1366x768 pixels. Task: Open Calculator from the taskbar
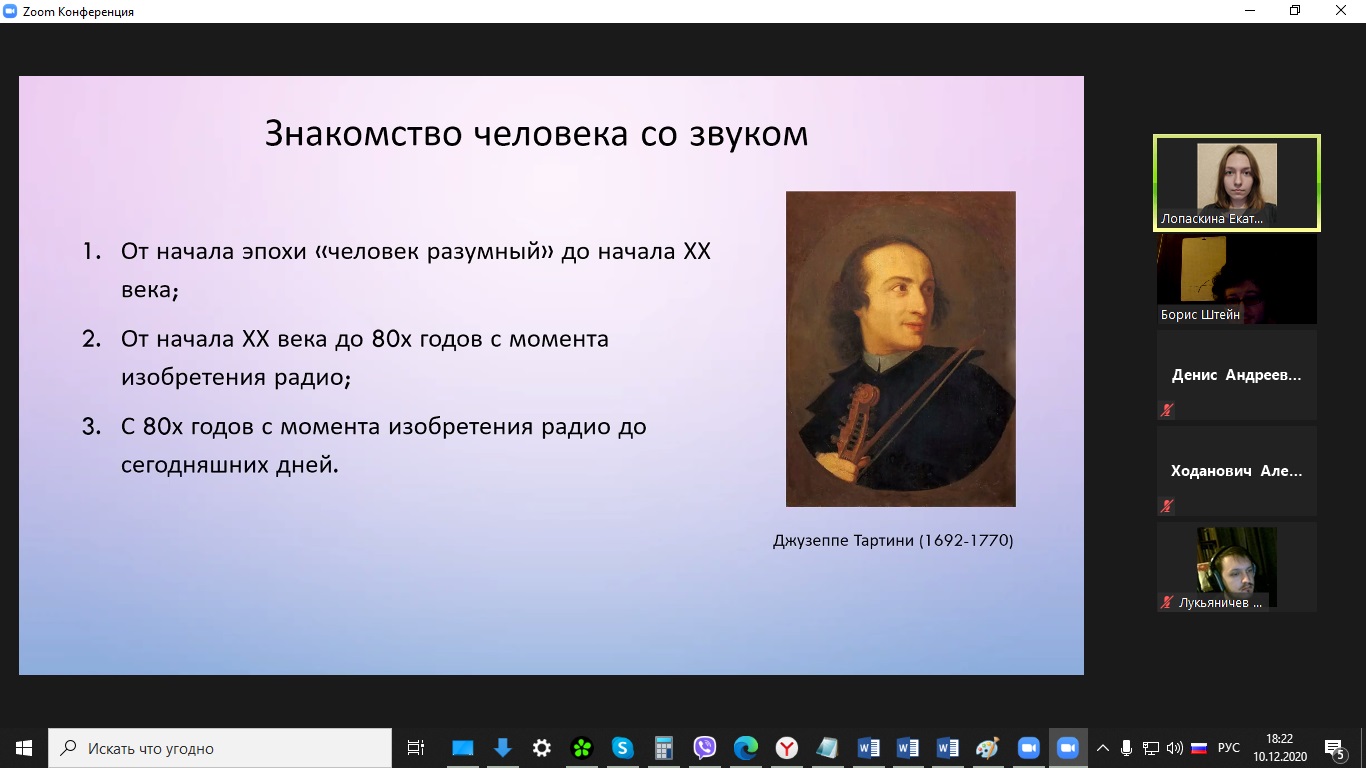click(663, 748)
